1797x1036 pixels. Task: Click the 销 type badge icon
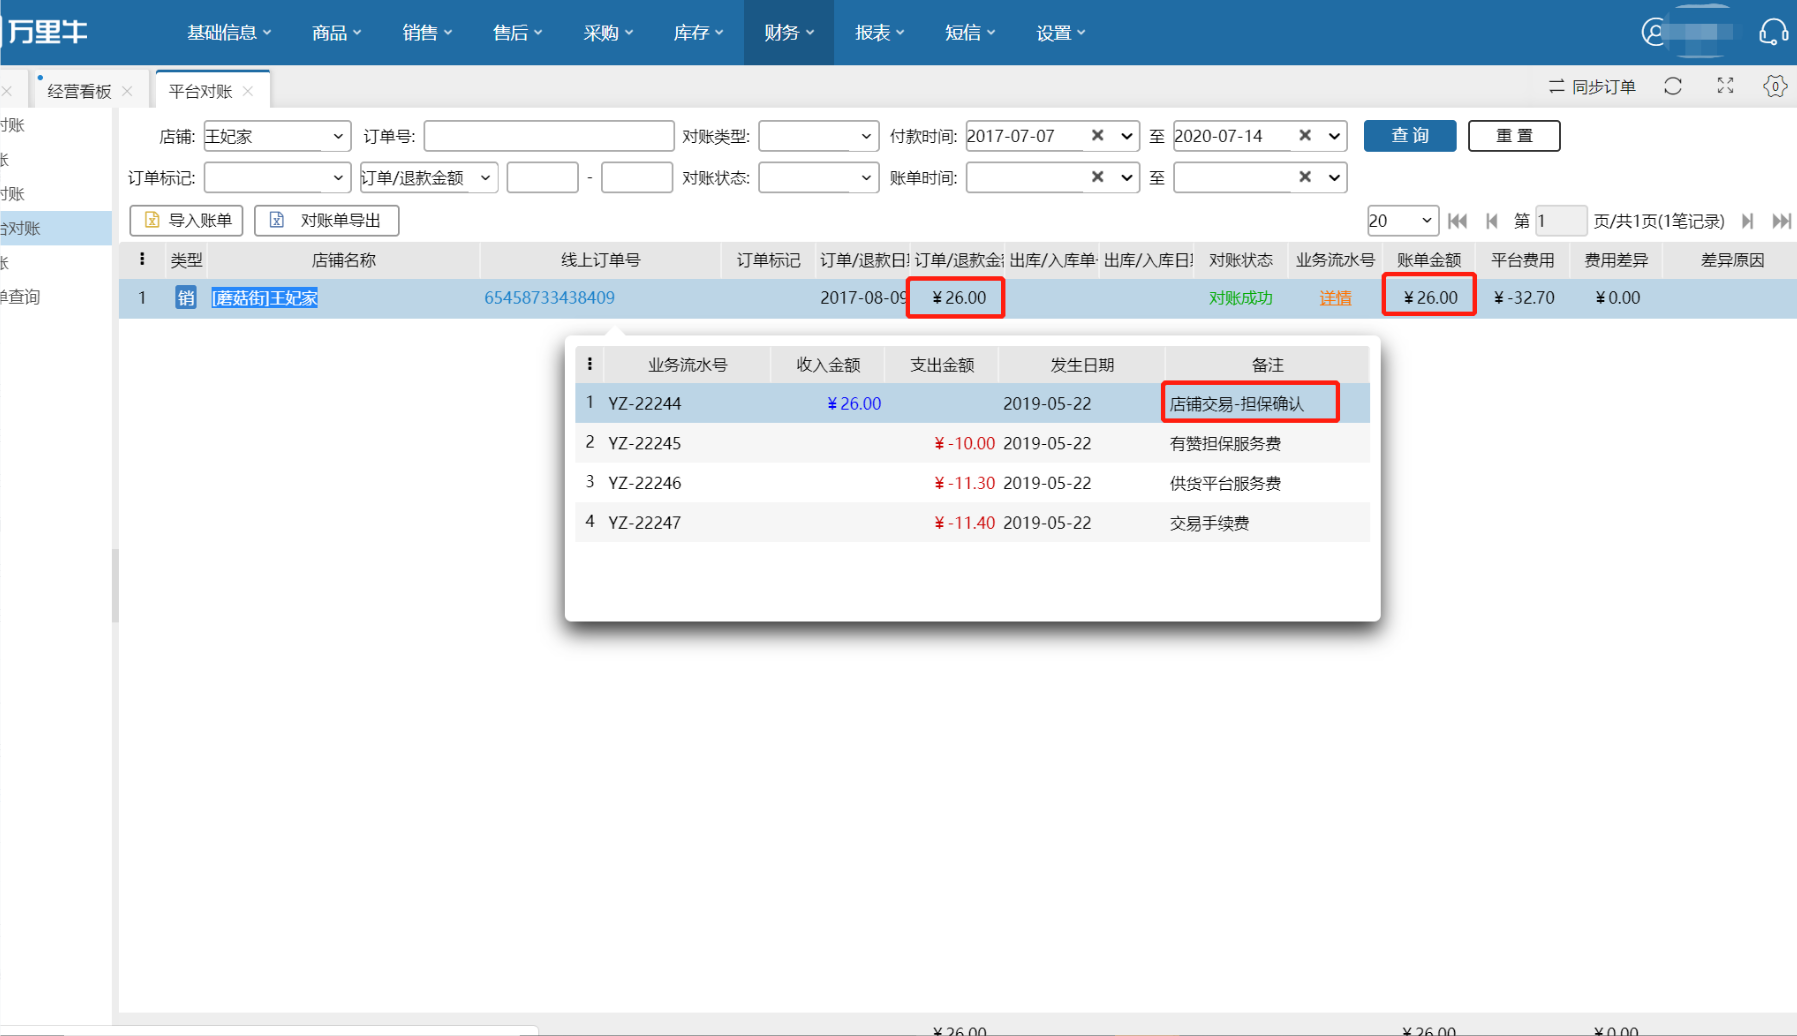point(186,298)
